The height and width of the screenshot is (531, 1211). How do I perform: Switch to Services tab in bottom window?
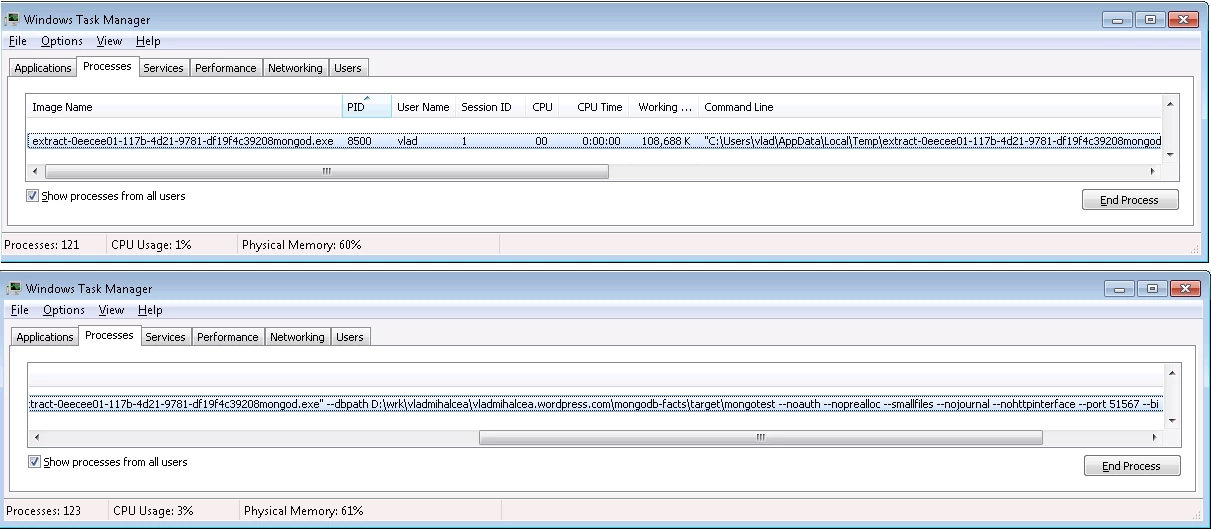click(165, 337)
